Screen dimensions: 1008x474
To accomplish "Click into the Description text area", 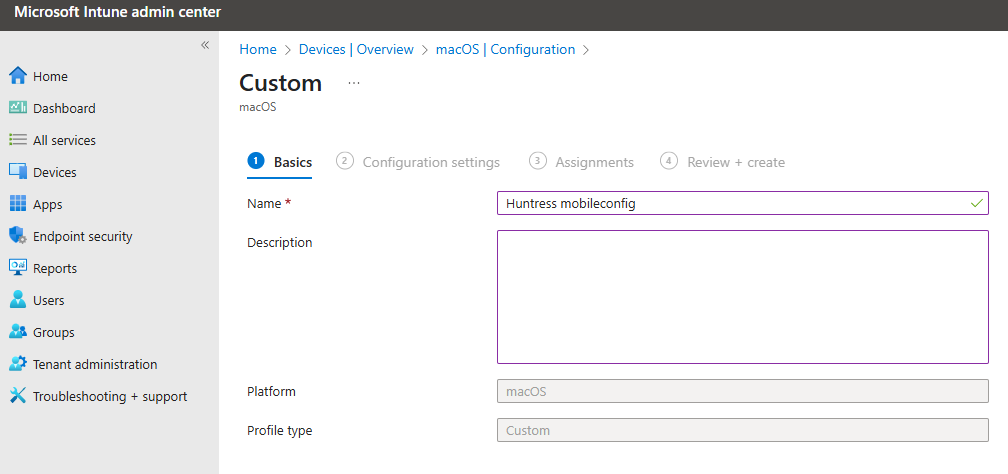I will 742,297.
